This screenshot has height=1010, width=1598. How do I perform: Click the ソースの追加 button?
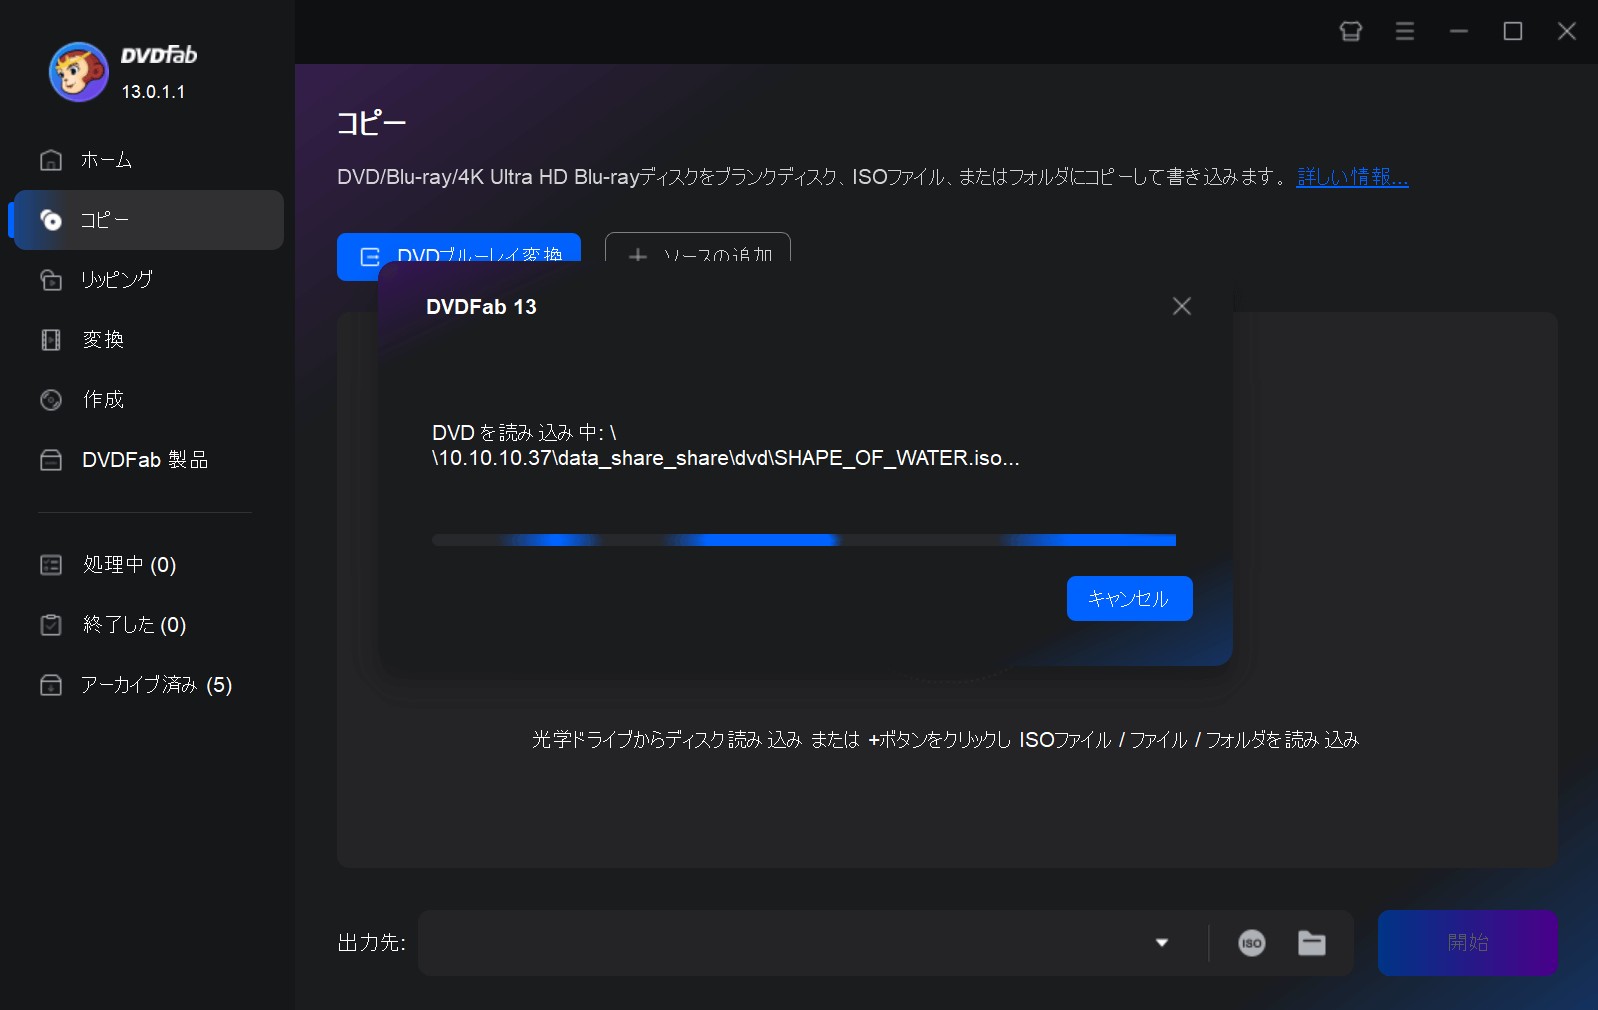click(x=698, y=247)
